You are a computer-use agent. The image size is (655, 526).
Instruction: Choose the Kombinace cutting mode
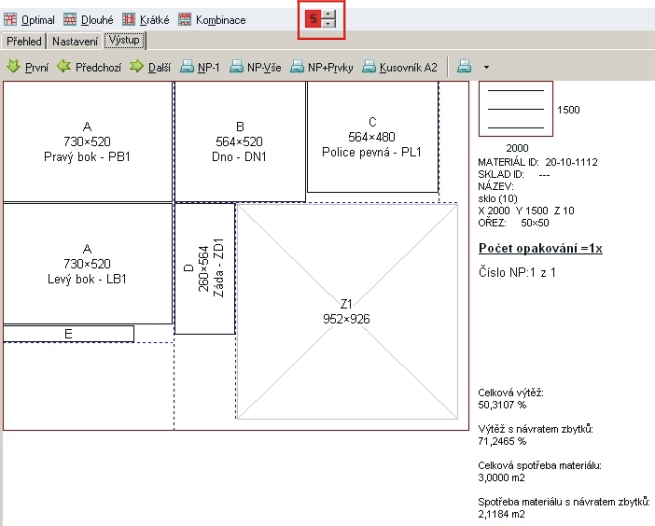pos(212,20)
